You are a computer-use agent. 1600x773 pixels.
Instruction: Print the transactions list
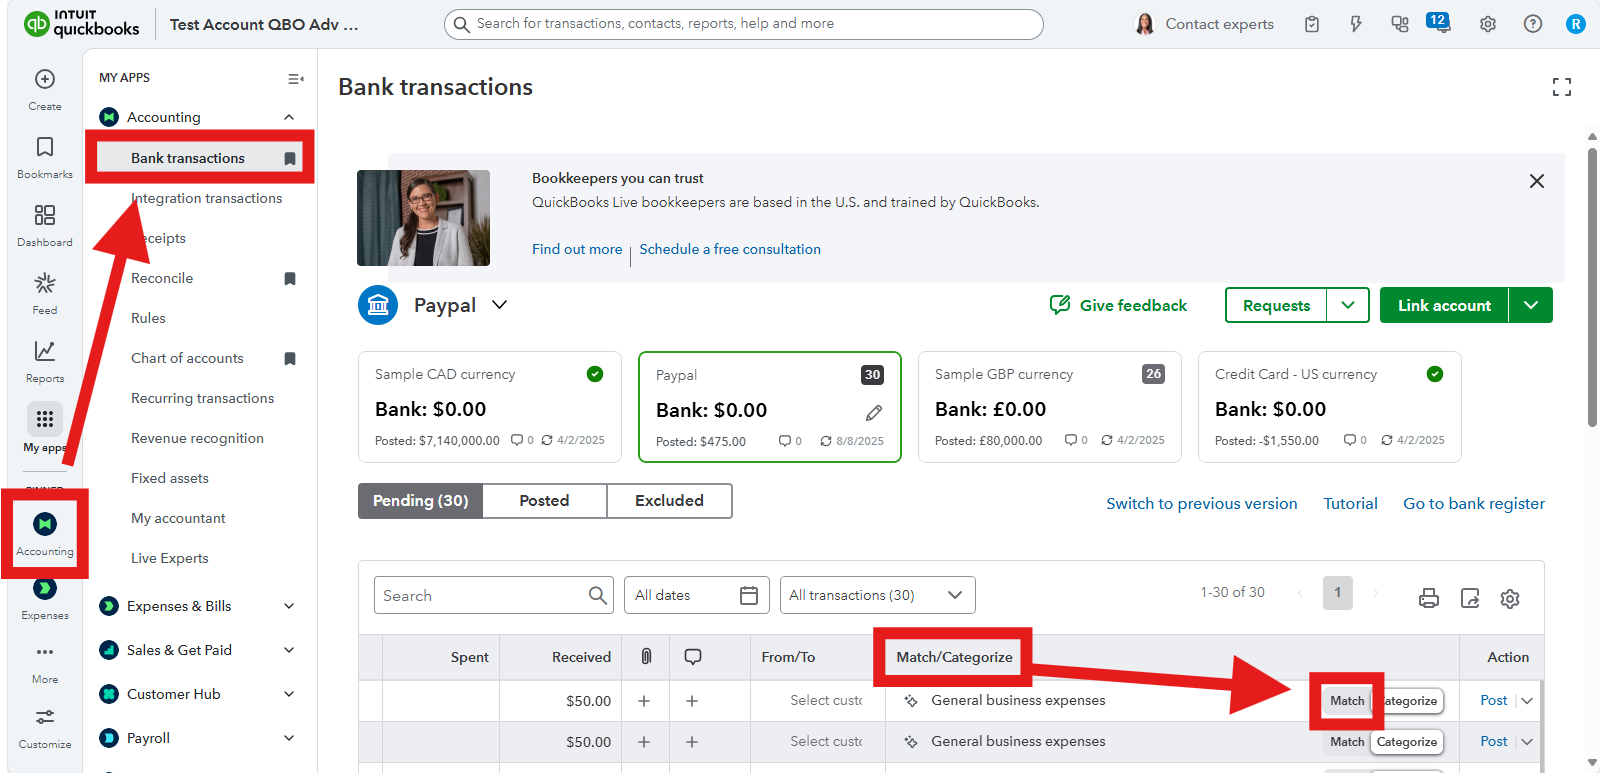coord(1429,598)
